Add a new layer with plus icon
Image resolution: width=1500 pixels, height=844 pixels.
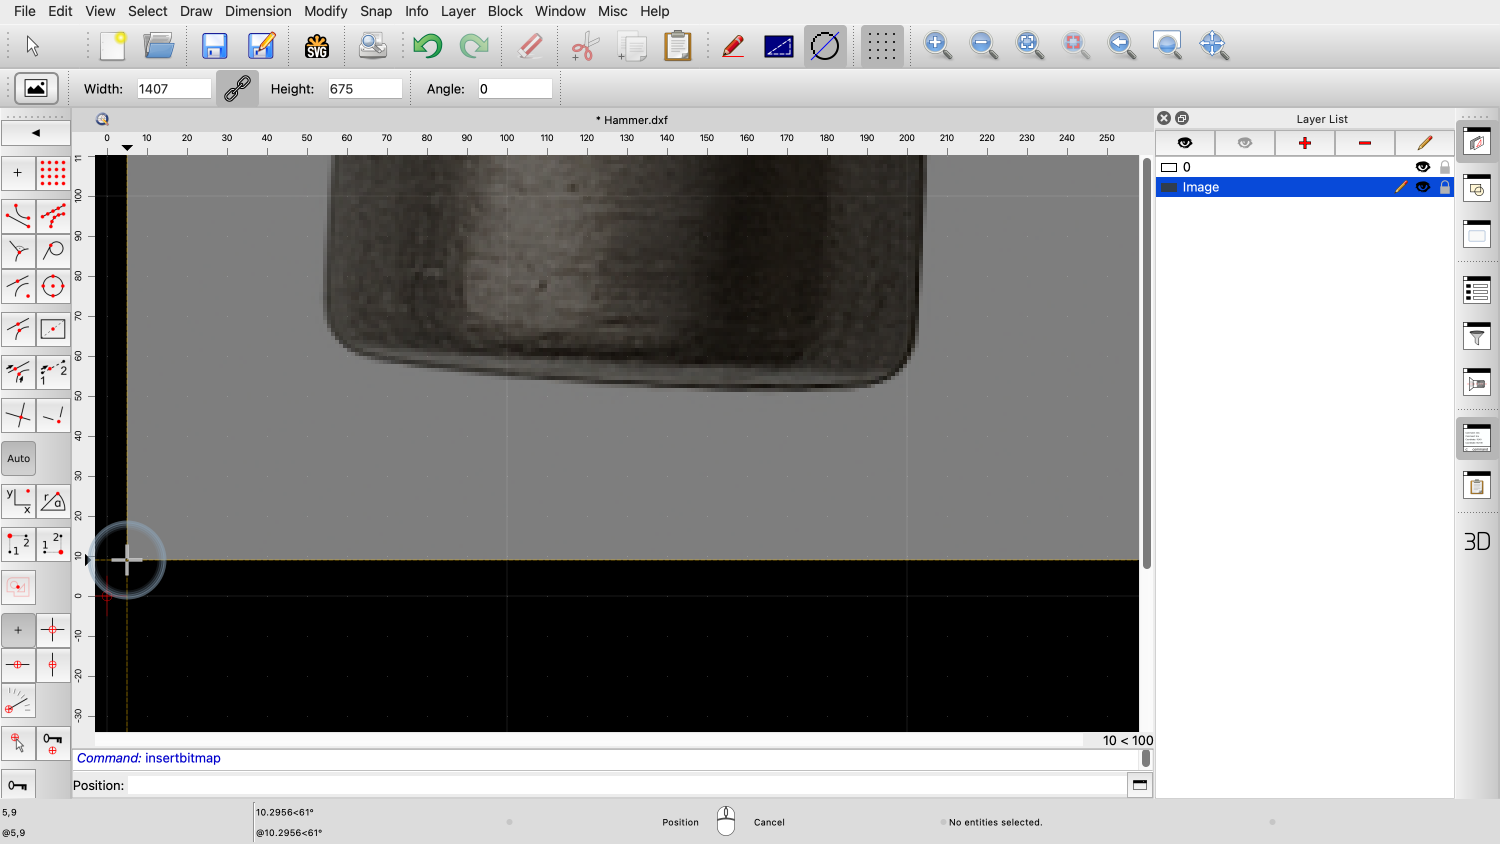click(1304, 143)
